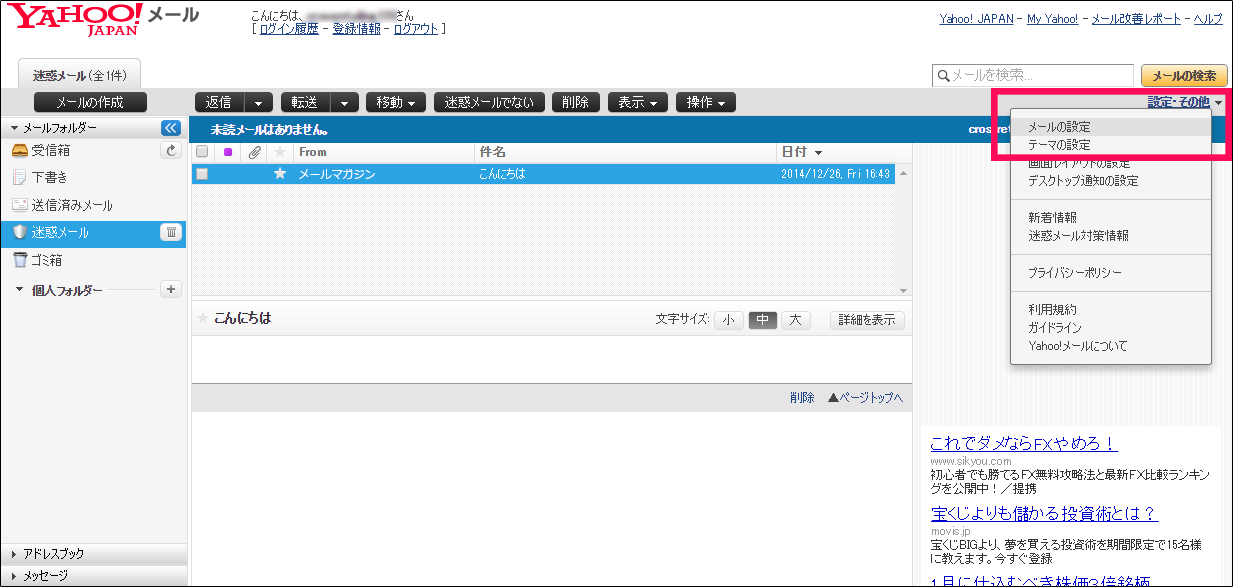Choose テーマの設定 menu item
1233x587 pixels.
click(x=1059, y=145)
